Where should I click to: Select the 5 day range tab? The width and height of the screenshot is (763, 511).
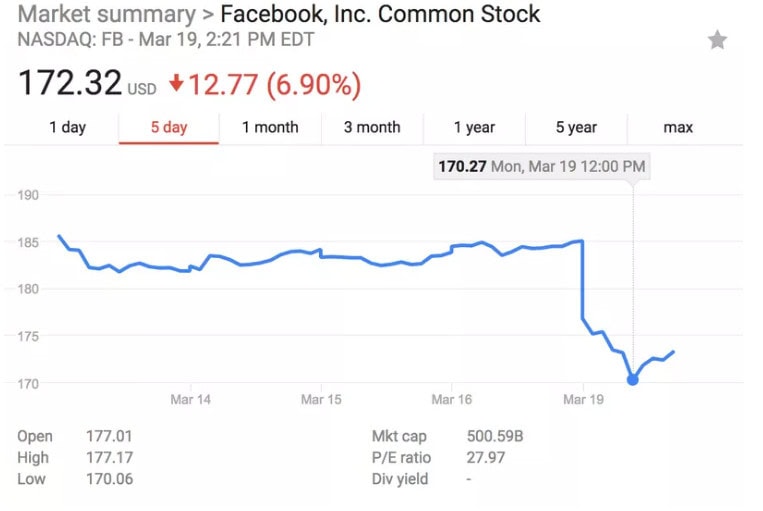(x=168, y=127)
